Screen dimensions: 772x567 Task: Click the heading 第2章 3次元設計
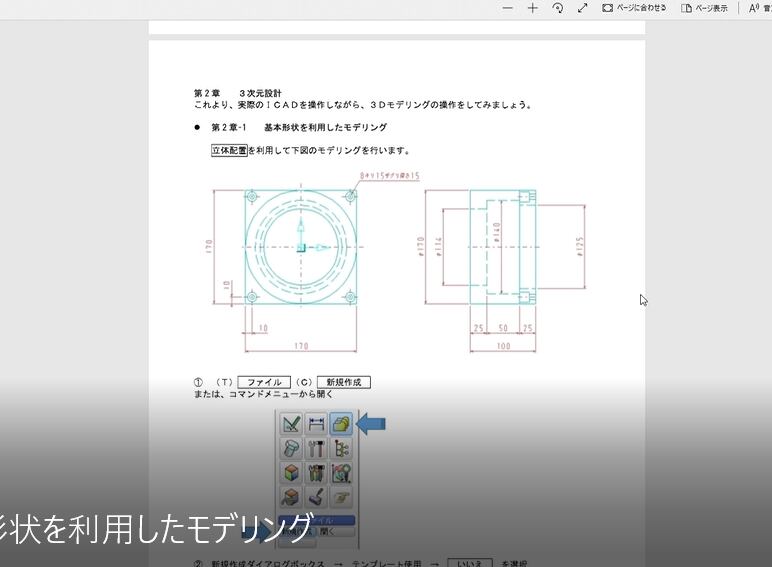click(237, 93)
